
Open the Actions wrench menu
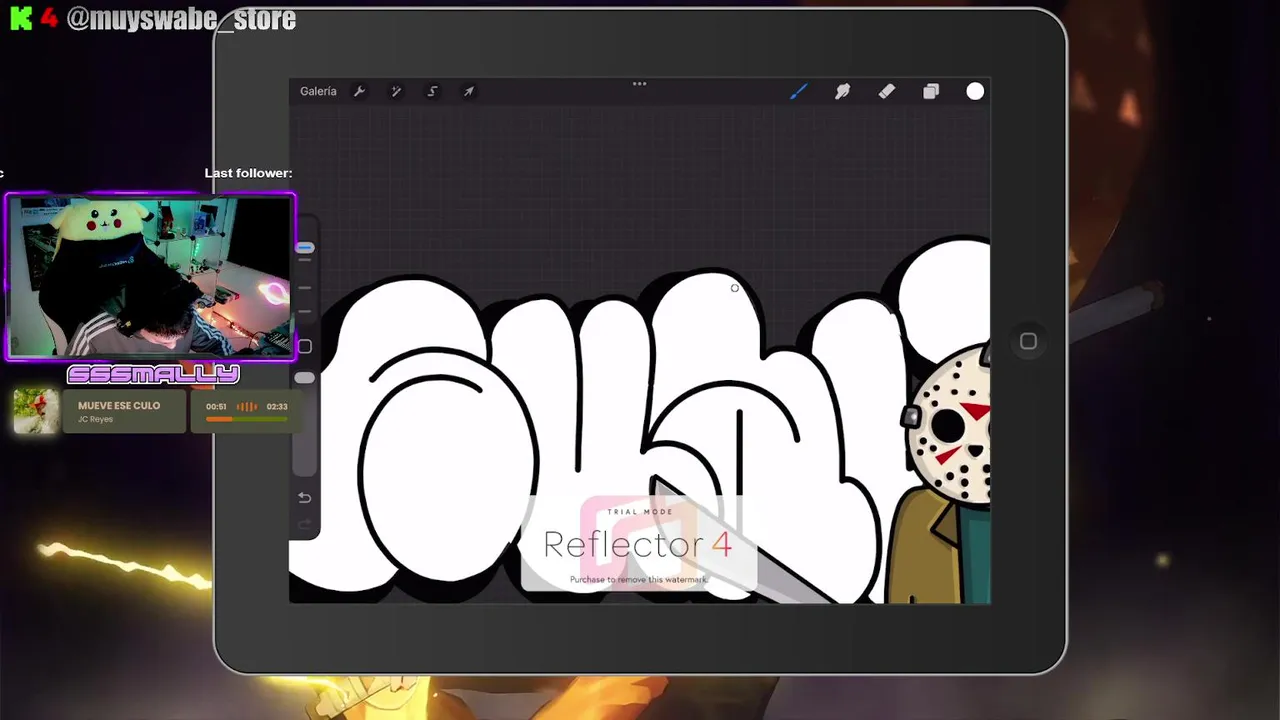point(359,91)
